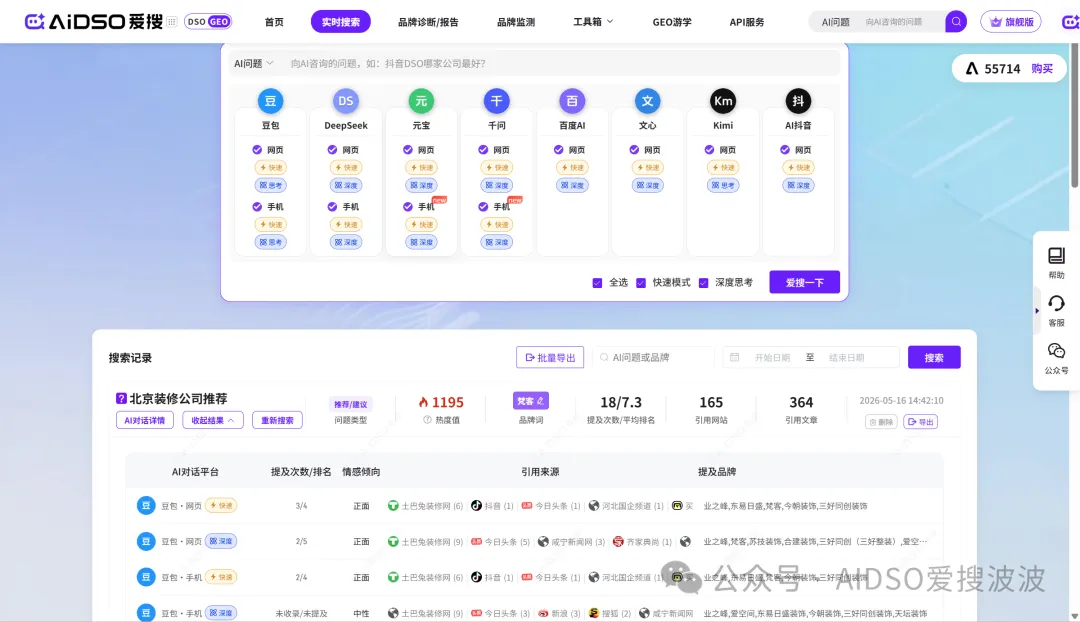Click the 热度值 fire icon
The height and width of the screenshot is (622, 1080).
[x=423, y=402]
